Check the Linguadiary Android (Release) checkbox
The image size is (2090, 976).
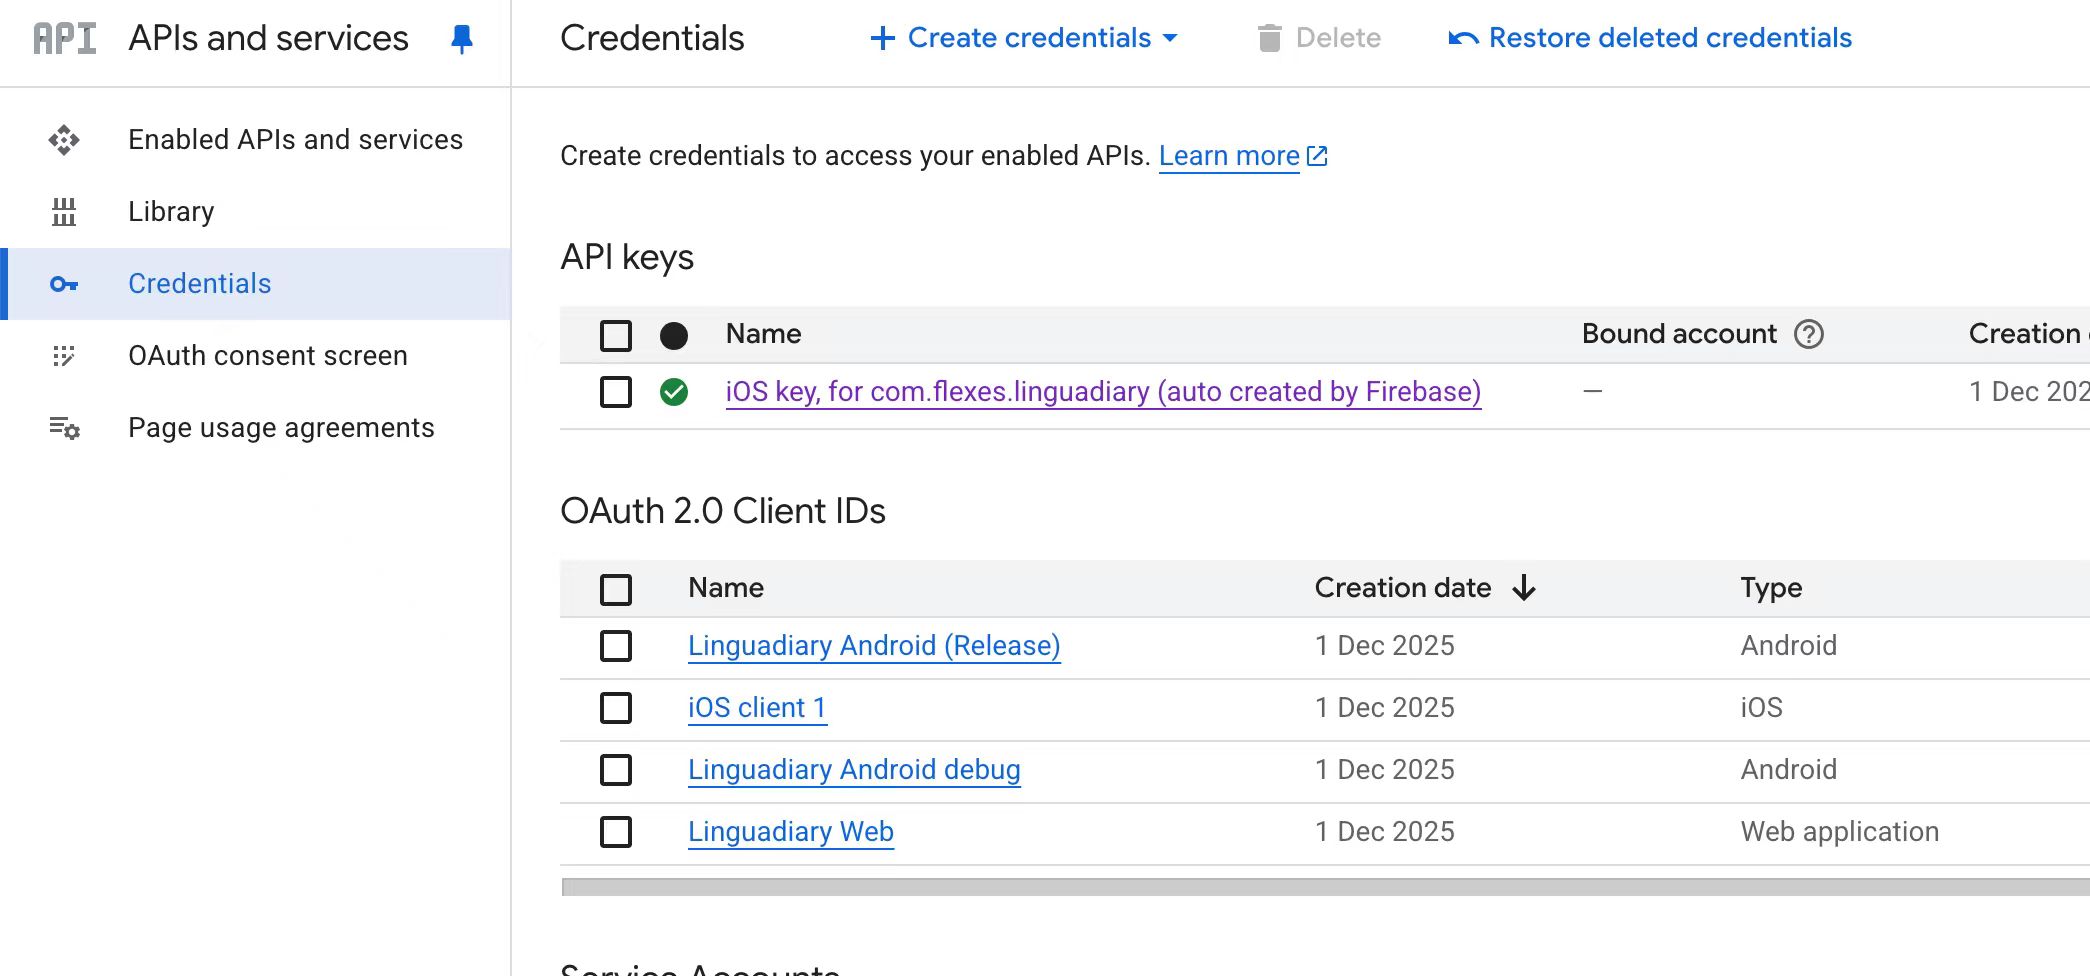point(616,646)
